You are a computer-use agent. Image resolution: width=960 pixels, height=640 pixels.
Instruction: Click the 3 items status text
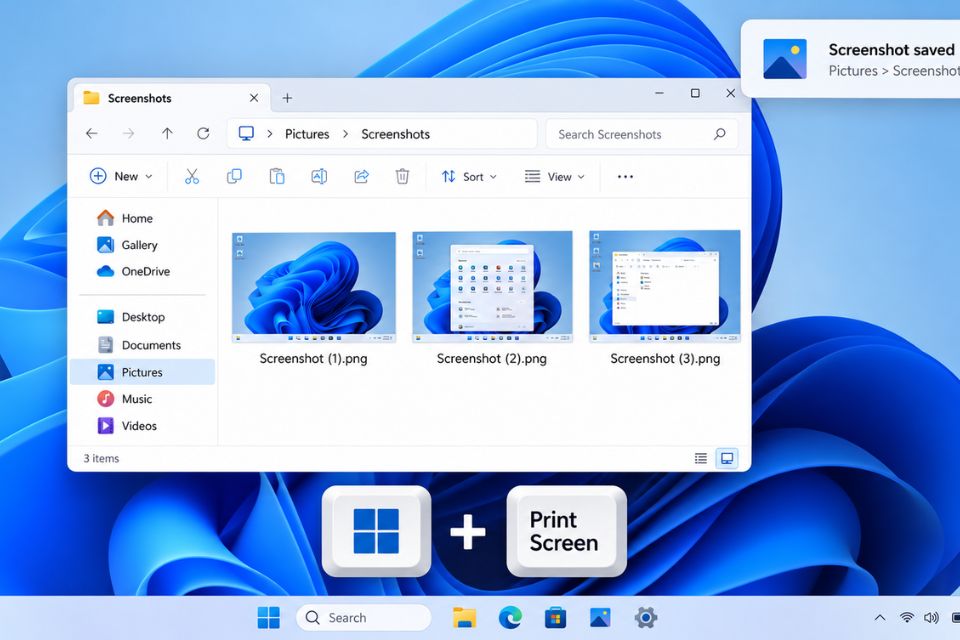point(101,458)
